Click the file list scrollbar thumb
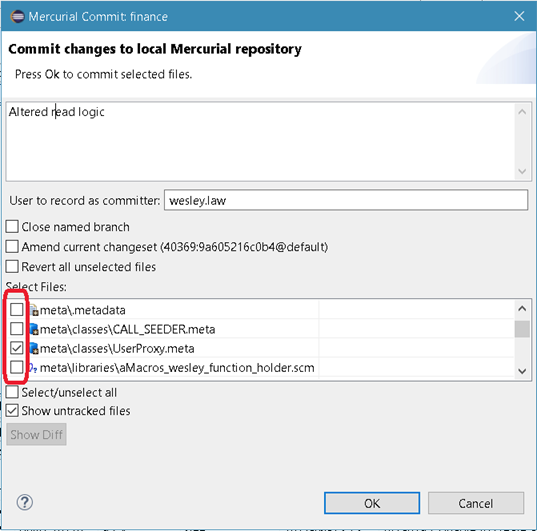This screenshot has width=537, height=531. coord(522,329)
